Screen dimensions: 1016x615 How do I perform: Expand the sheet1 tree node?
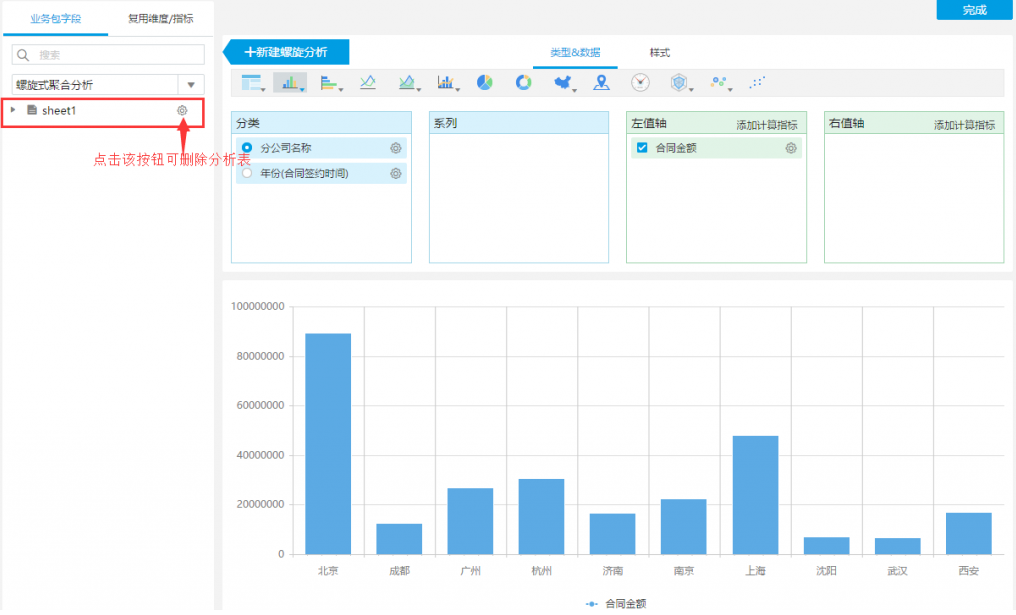(x=13, y=110)
